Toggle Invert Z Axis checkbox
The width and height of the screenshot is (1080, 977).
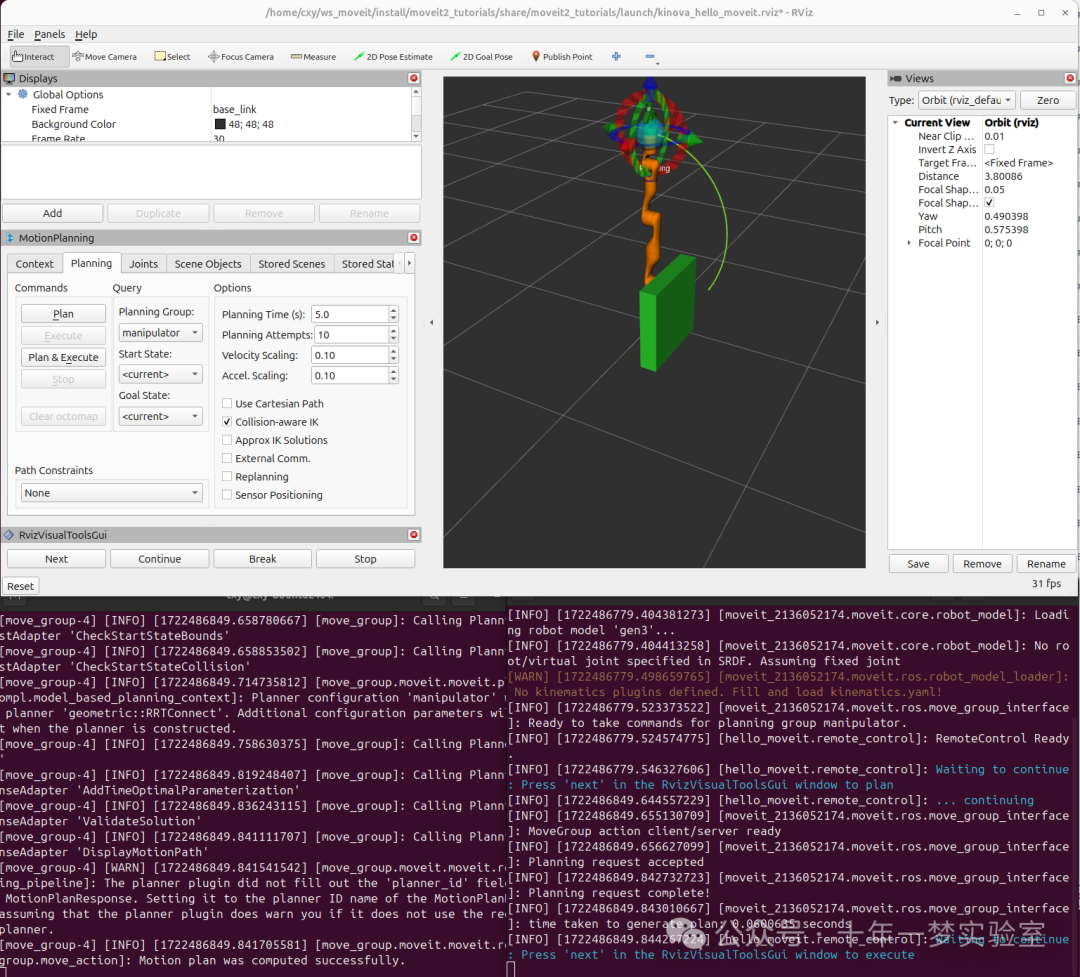[989, 150]
